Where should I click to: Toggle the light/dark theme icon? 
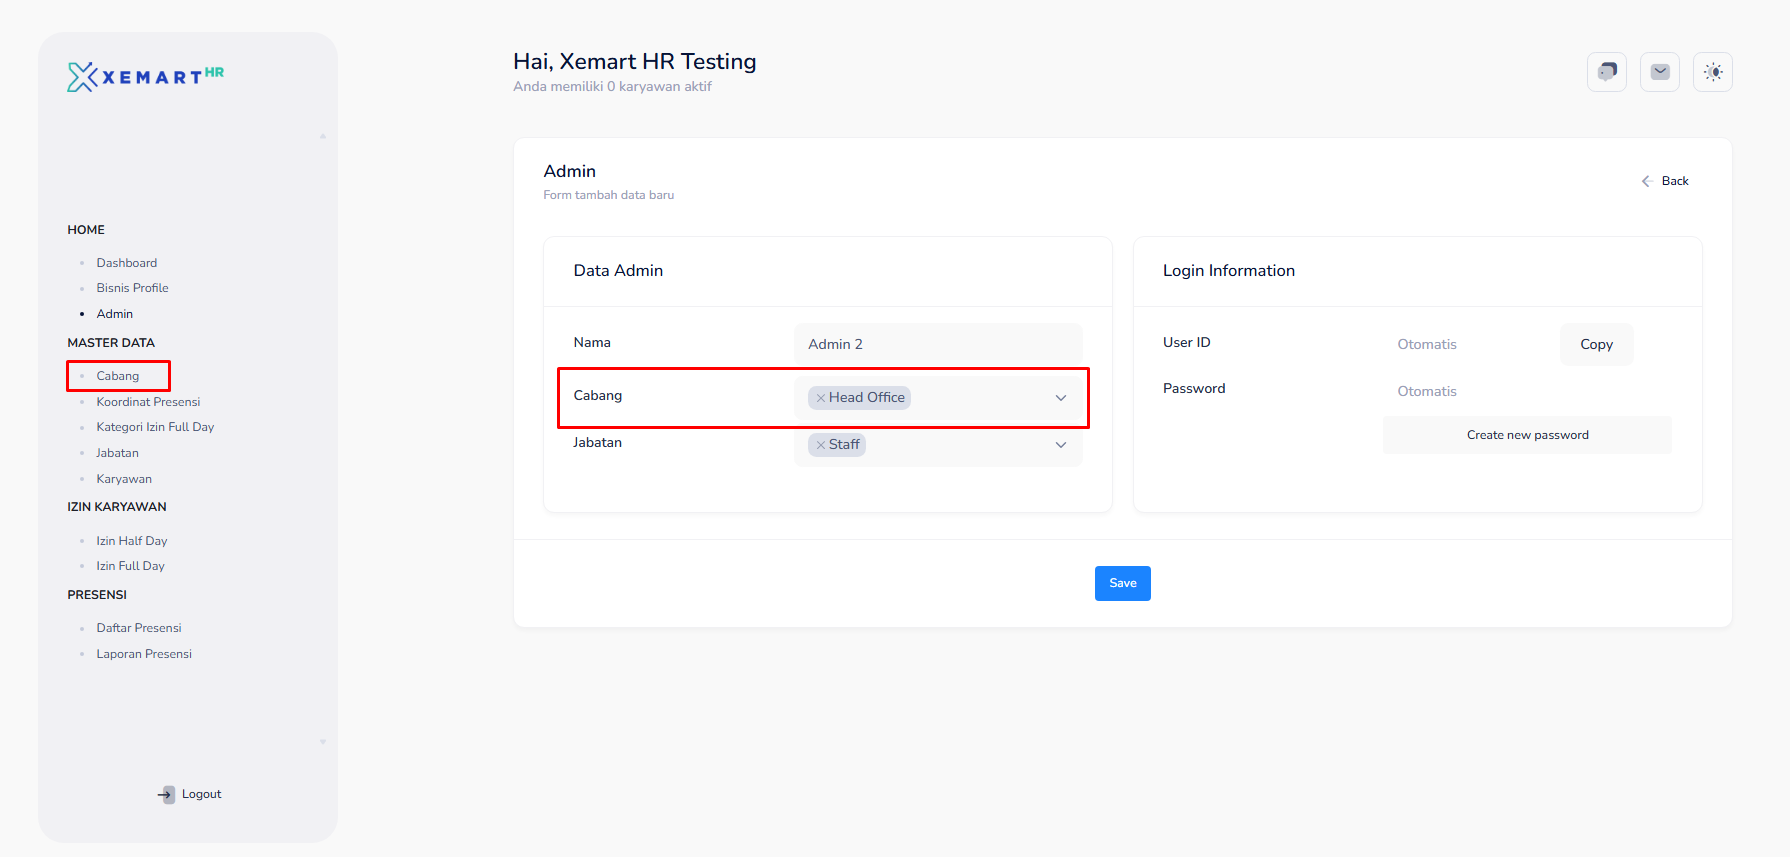tap(1712, 72)
